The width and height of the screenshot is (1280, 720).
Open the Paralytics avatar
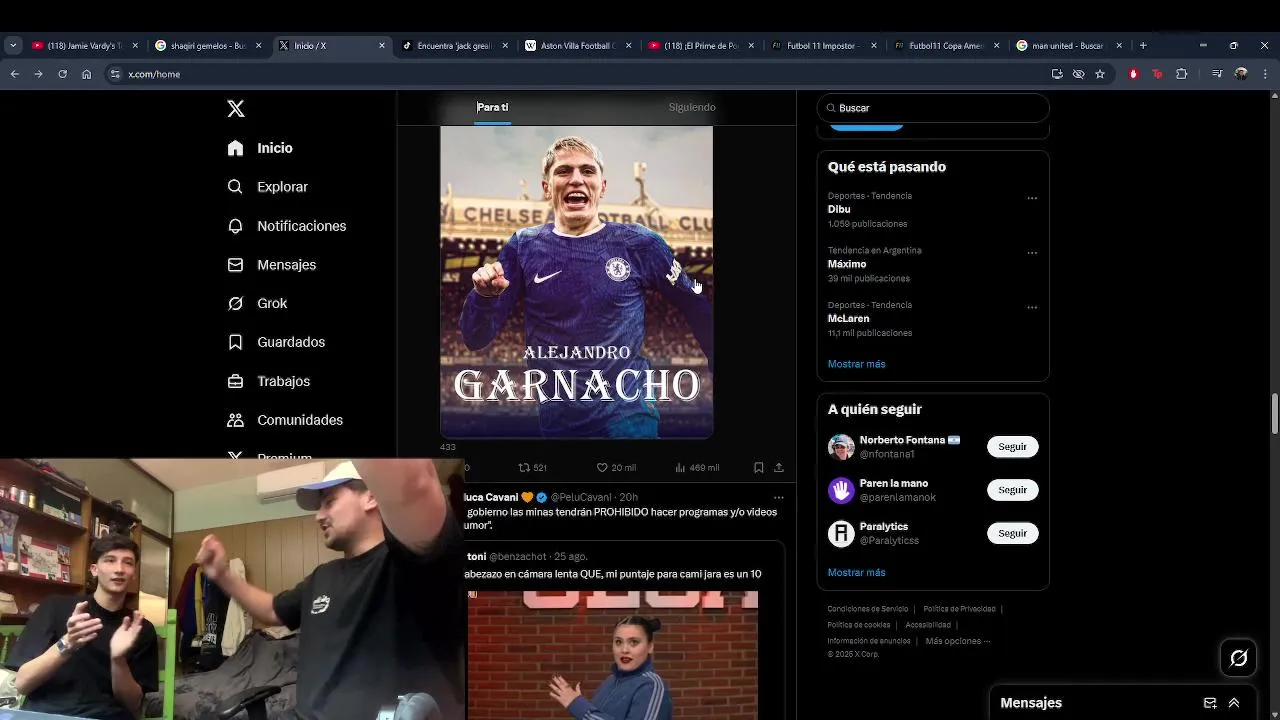841,533
